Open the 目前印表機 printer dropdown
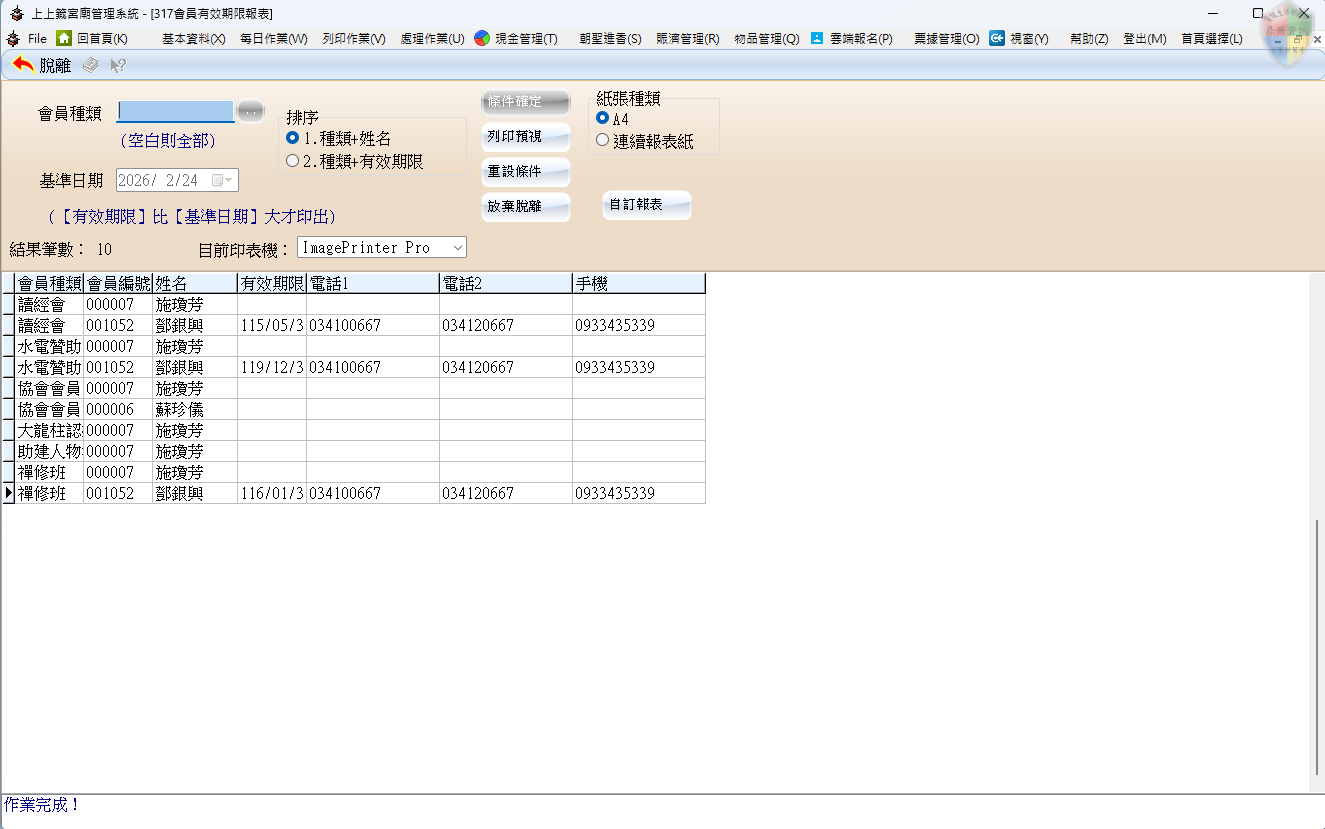Image resolution: width=1325 pixels, height=829 pixels. 457,247
